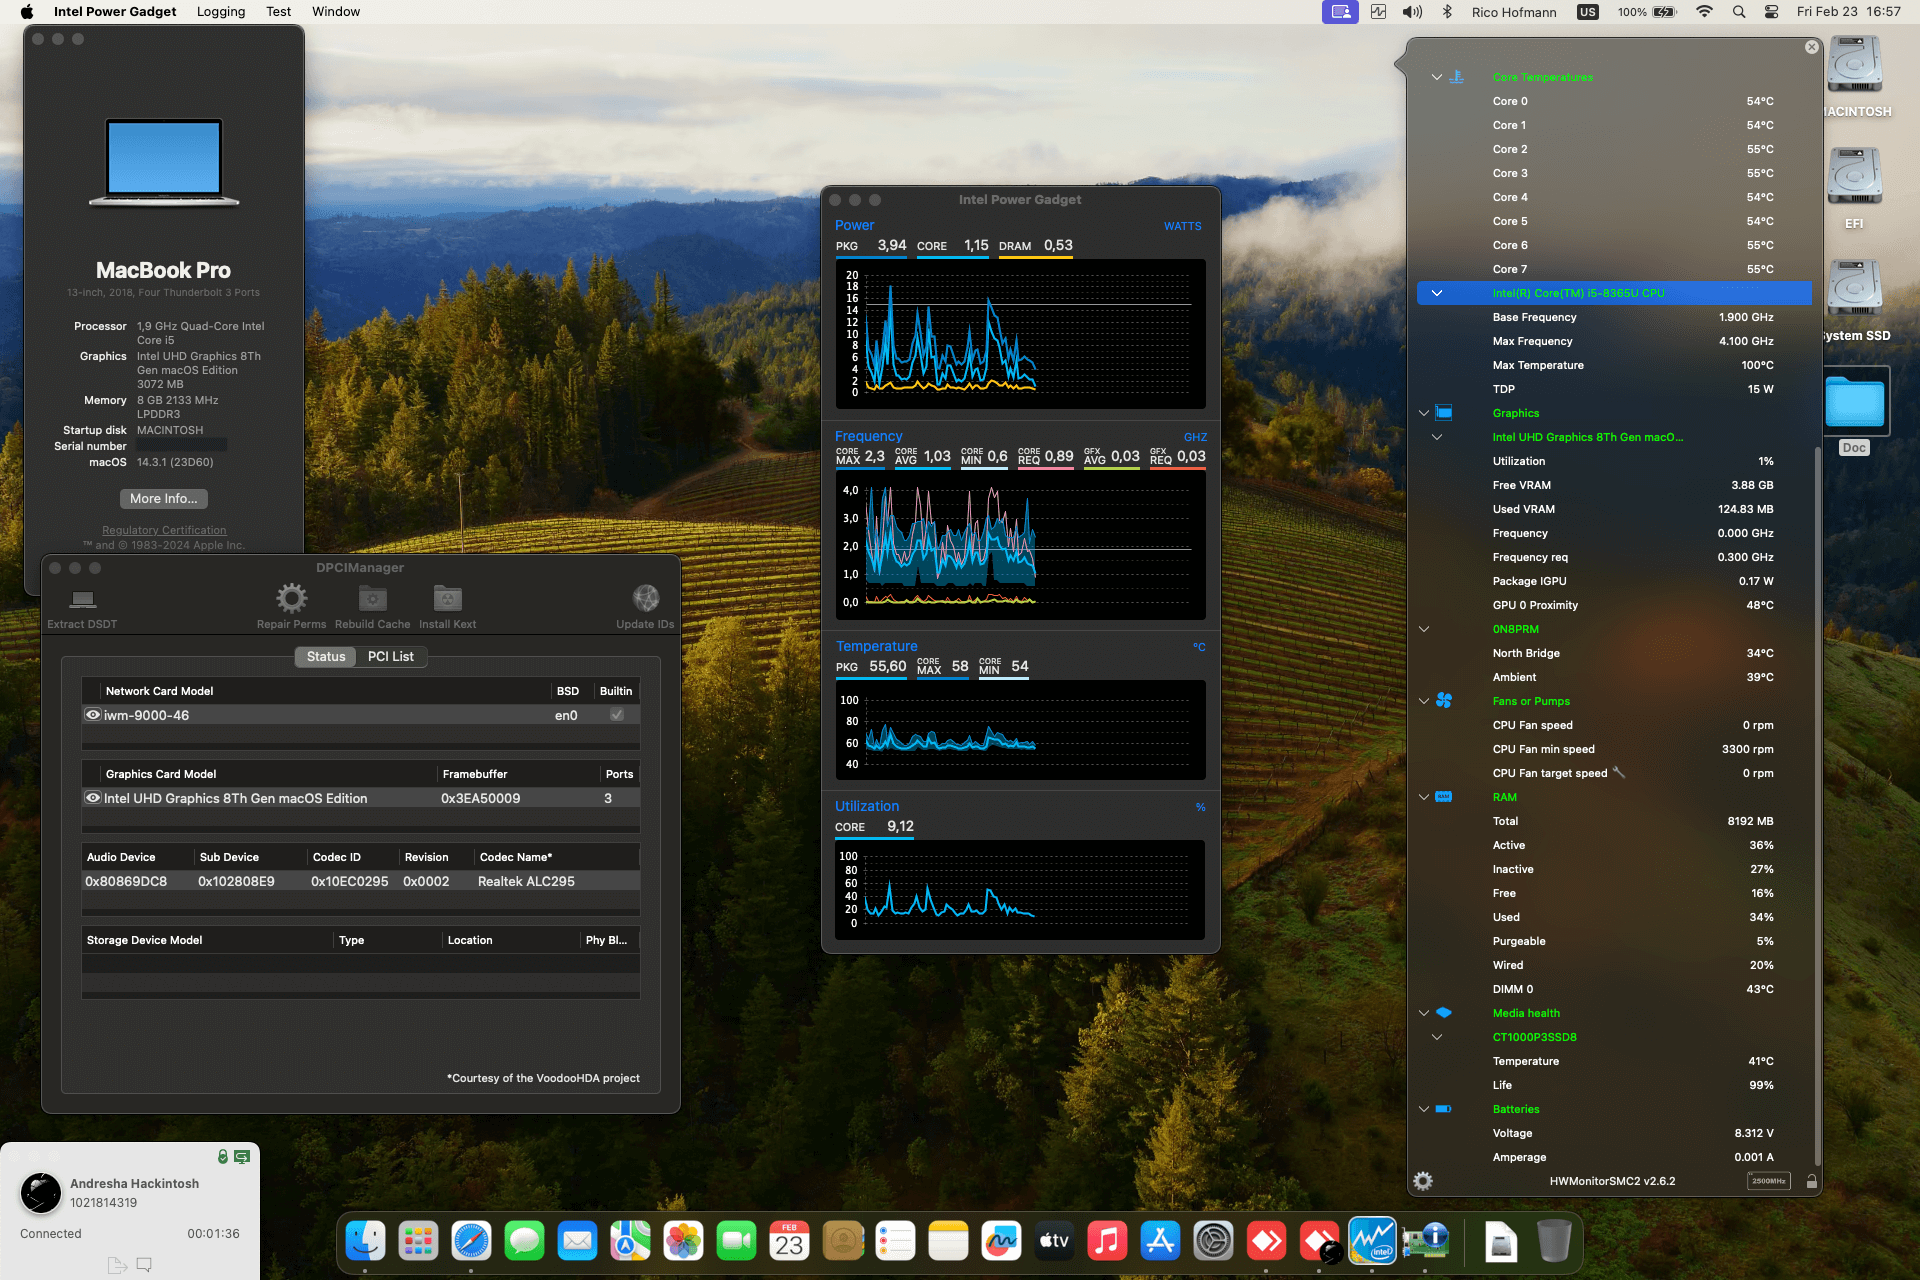This screenshot has width=1920, height=1280.
Task: Click the Bluetooth menu bar icon
Action: click(x=1447, y=11)
